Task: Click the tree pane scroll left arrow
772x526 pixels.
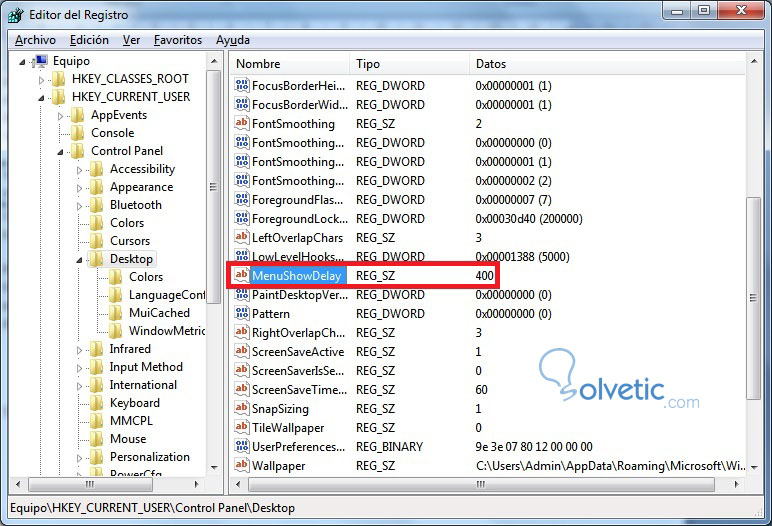Action: pos(18,484)
